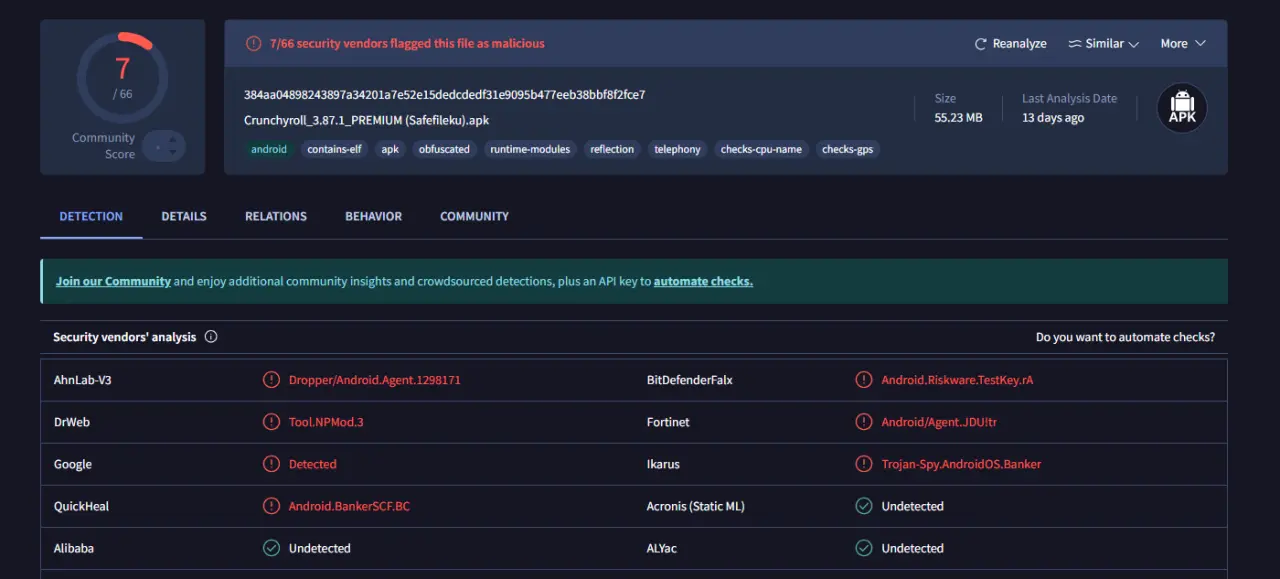The height and width of the screenshot is (579, 1280).
Task: Click the green check icon in the ALYac row
Action: tap(864, 548)
